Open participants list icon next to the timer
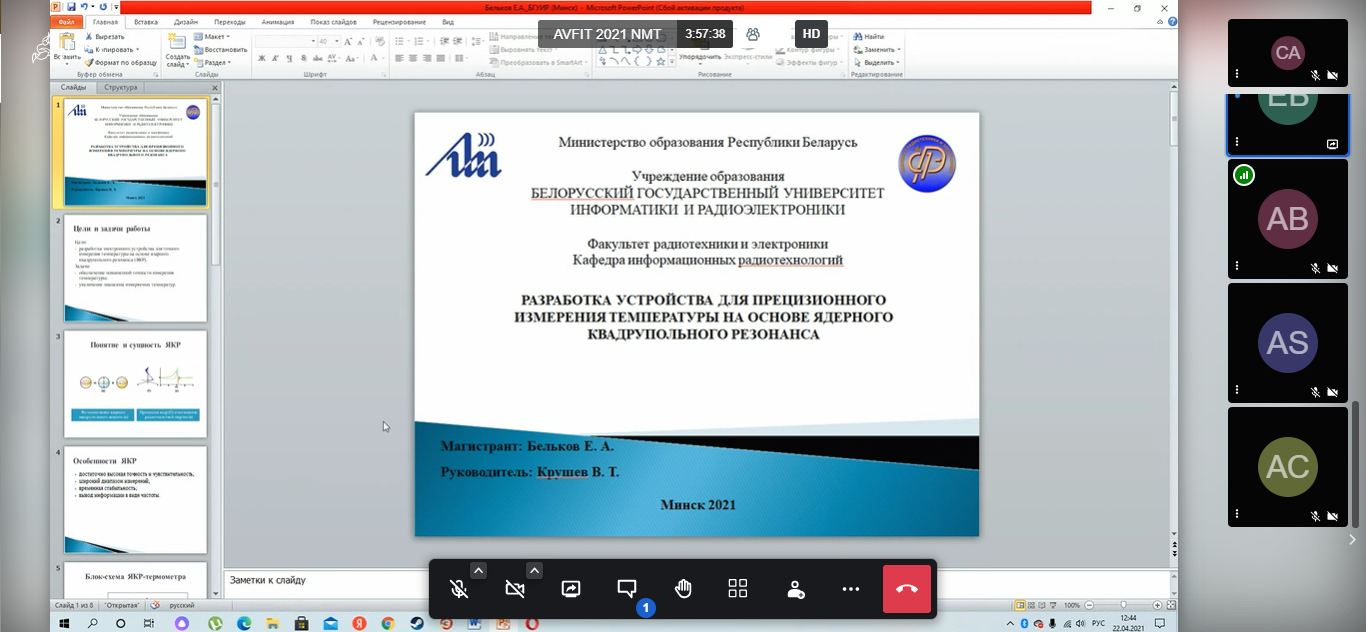 (753, 34)
